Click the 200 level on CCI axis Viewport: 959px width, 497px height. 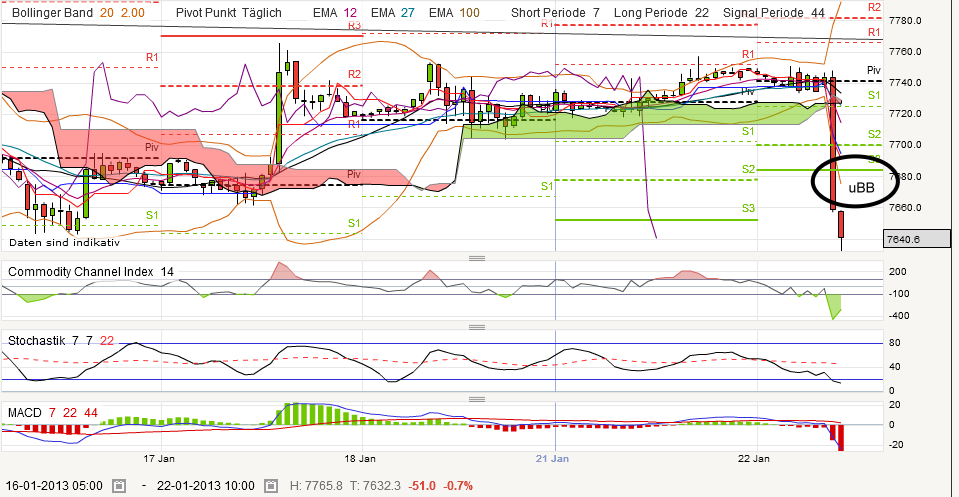(x=898, y=272)
